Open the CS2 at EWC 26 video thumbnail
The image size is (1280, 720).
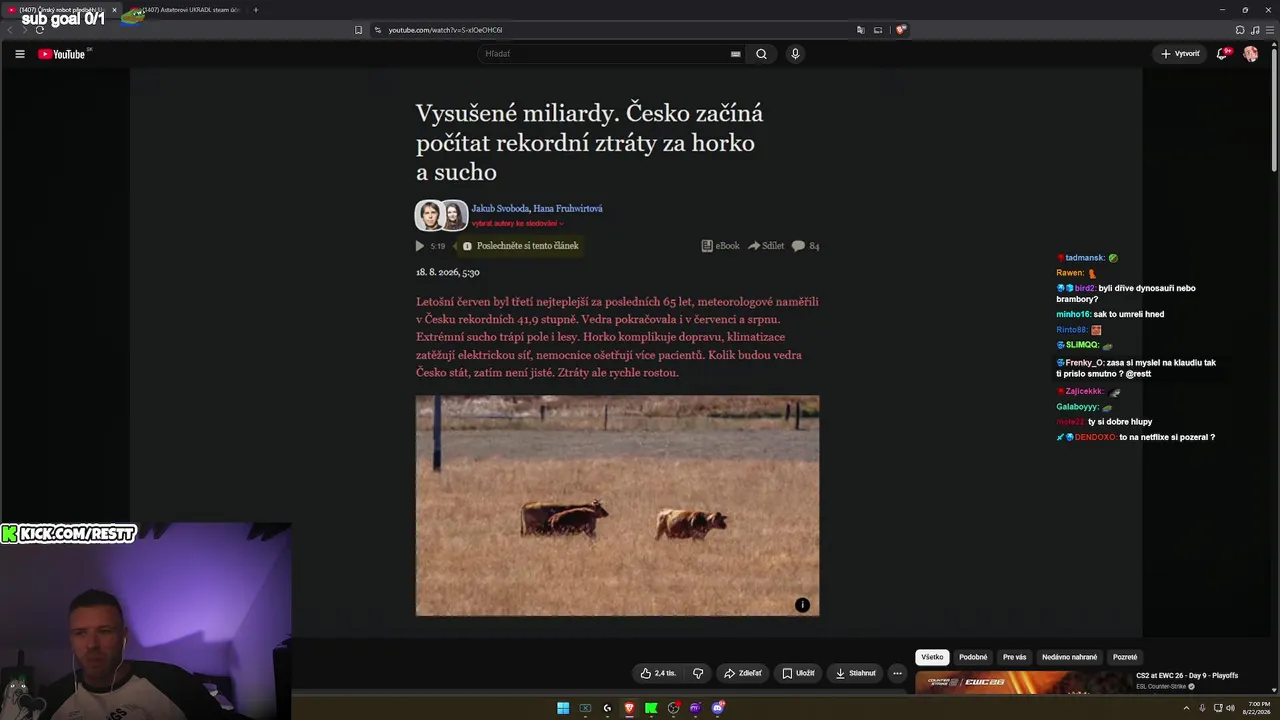click(1022, 682)
